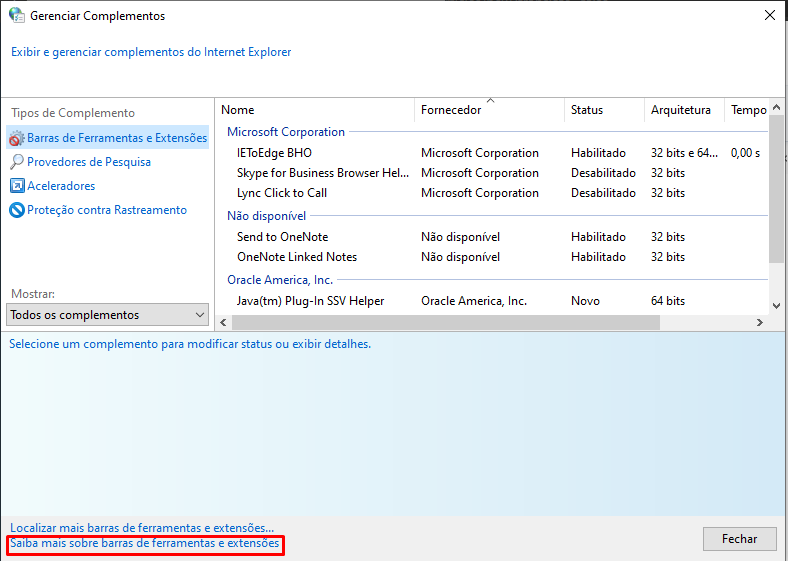Click the vertical scrollbar thumb

776,189
